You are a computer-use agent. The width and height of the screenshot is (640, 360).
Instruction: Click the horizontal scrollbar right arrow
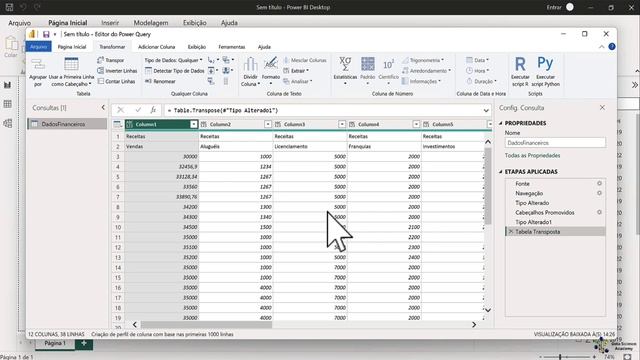[474, 324]
